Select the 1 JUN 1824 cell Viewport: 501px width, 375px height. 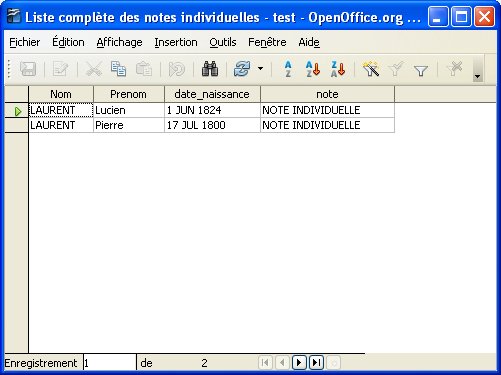click(x=212, y=110)
